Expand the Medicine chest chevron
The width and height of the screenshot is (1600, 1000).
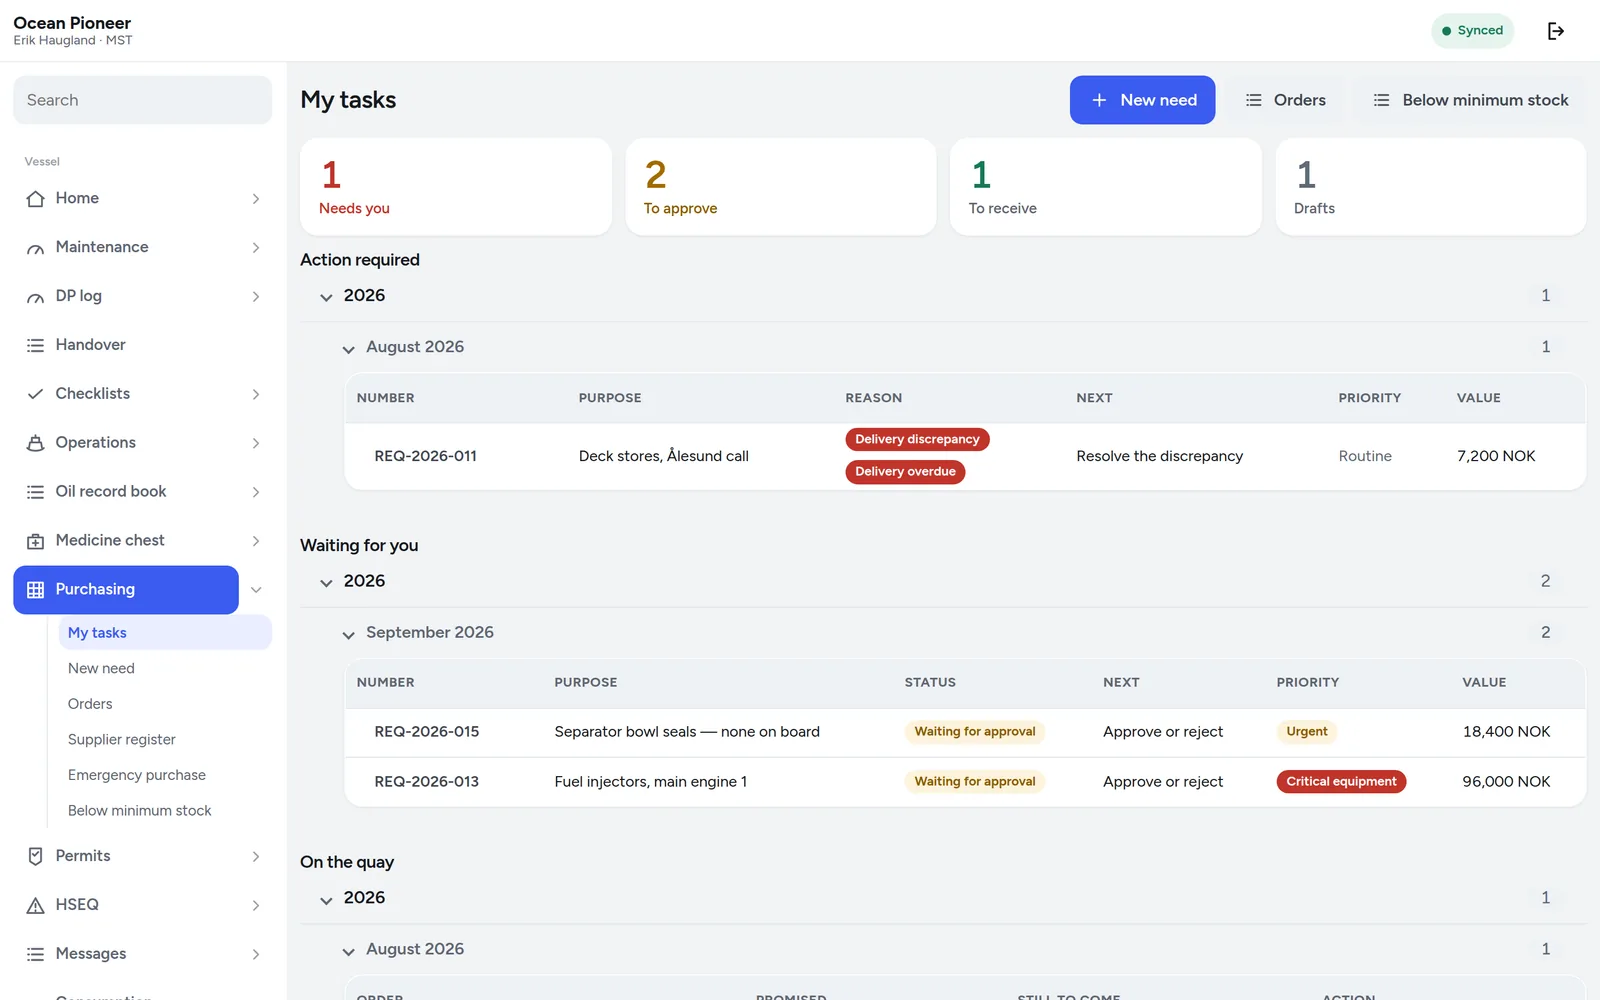[256, 541]
